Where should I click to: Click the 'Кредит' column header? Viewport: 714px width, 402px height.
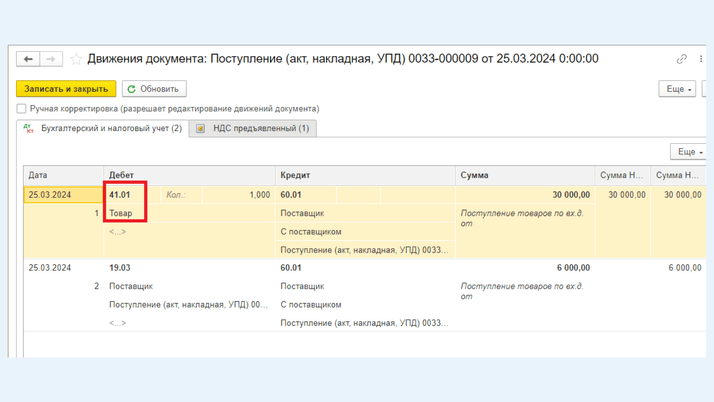[365, 175]
